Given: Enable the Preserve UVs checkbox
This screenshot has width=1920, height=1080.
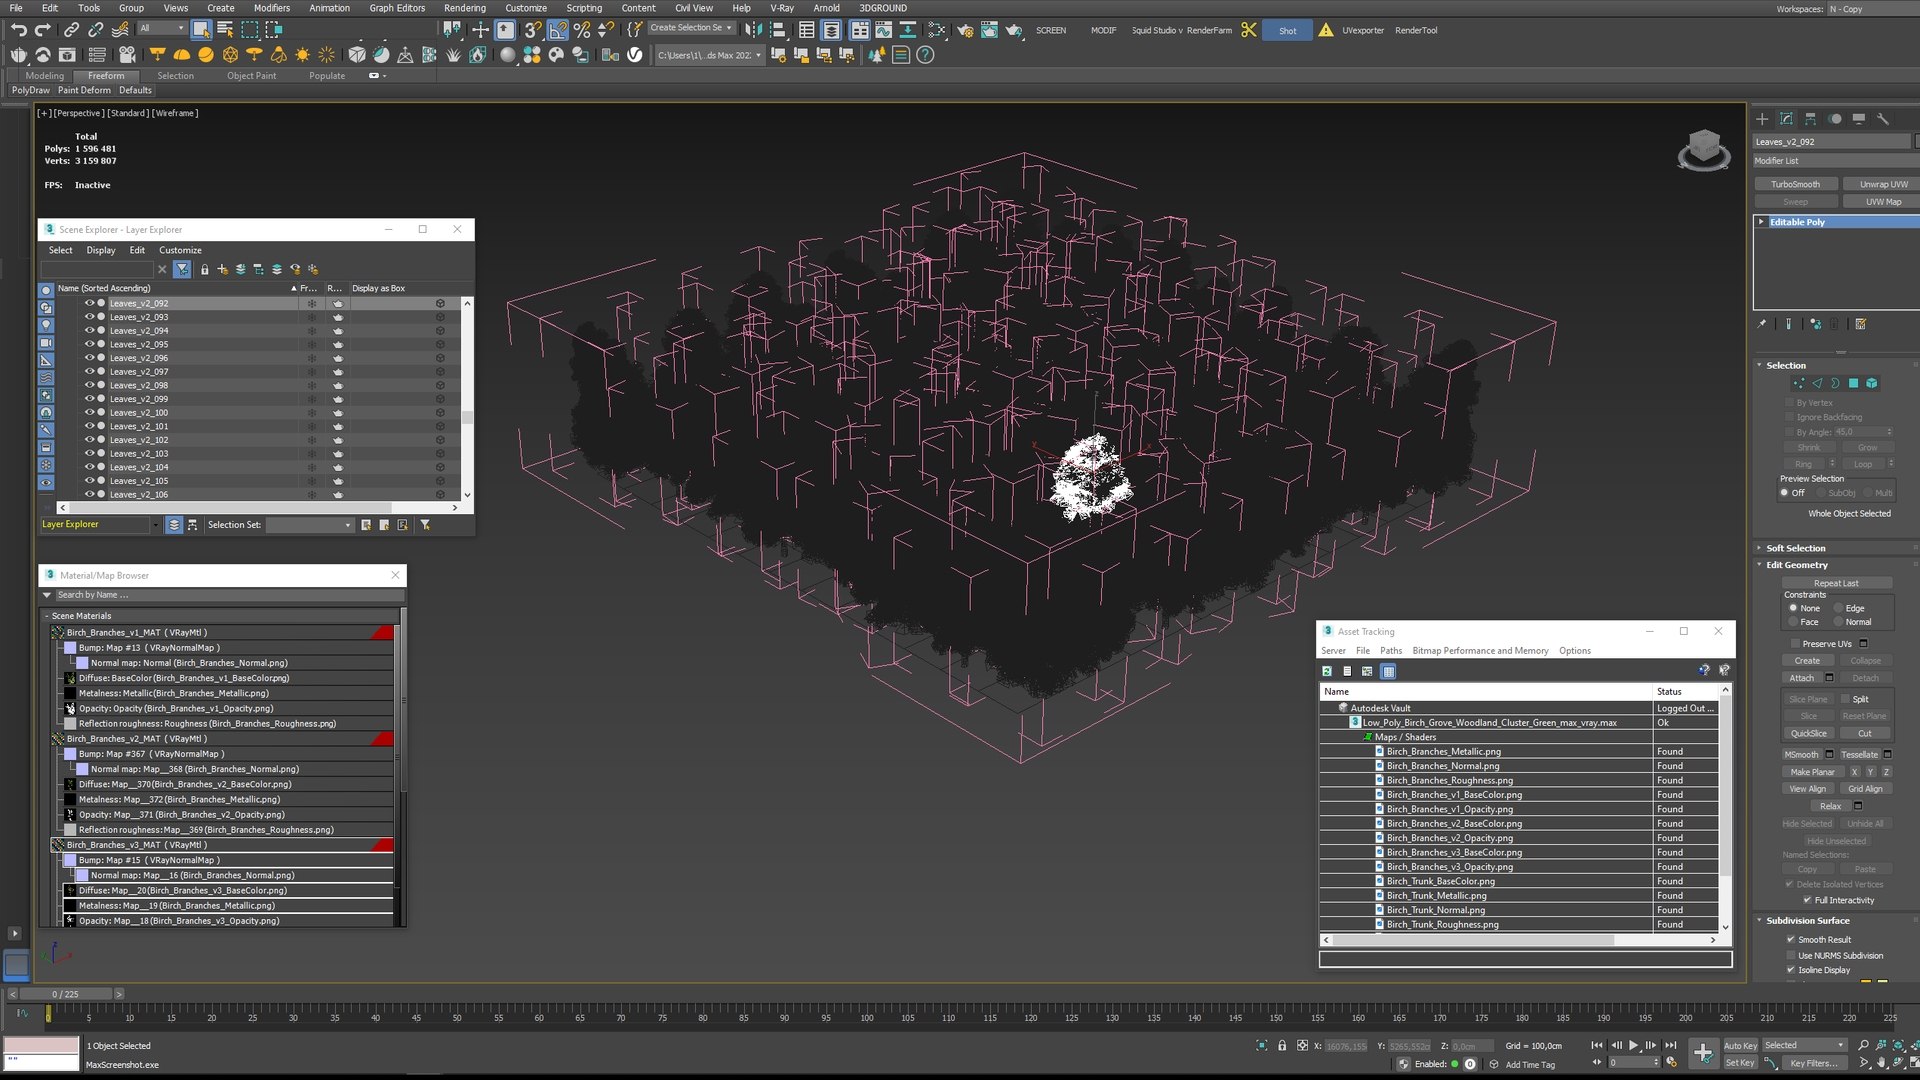Looking at the screenshot, I should coord(1795,644).
